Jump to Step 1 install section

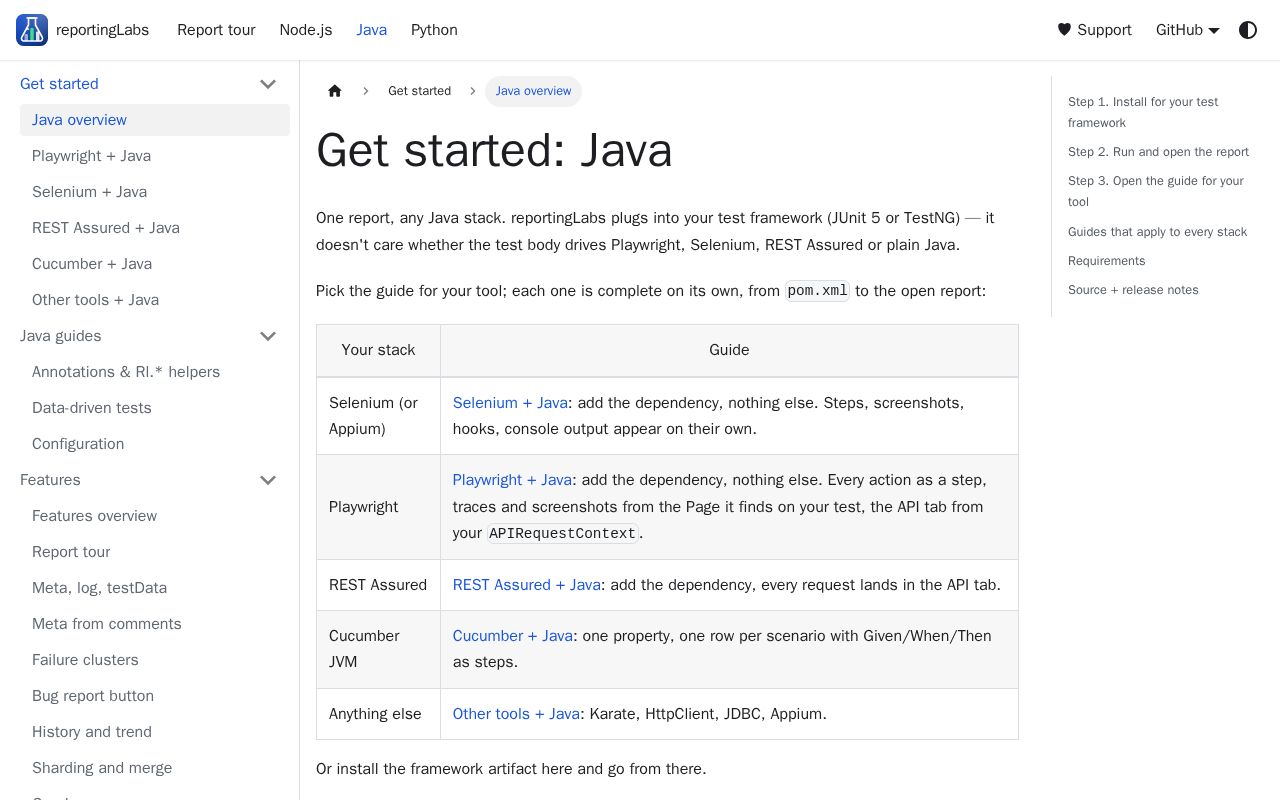pos(1143,112)
